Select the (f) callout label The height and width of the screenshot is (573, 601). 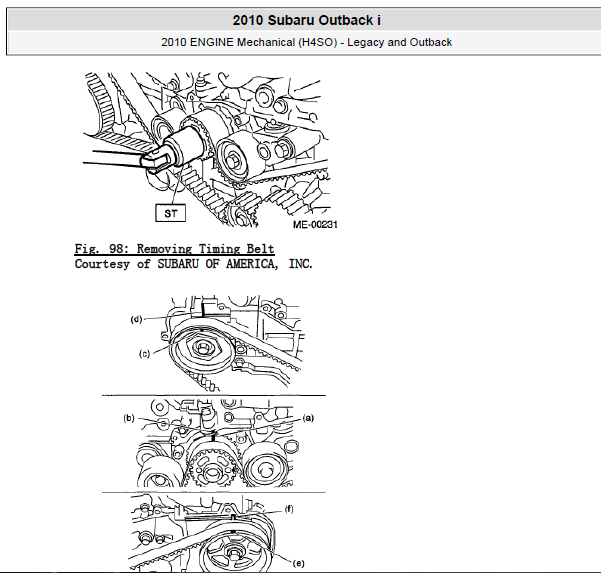(x=289, y=509)
